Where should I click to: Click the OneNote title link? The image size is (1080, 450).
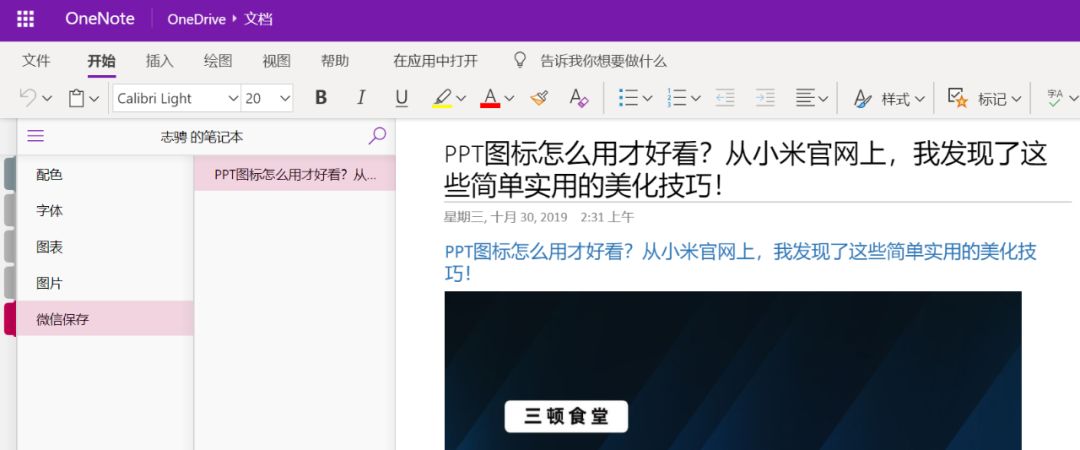coord(100,19)
